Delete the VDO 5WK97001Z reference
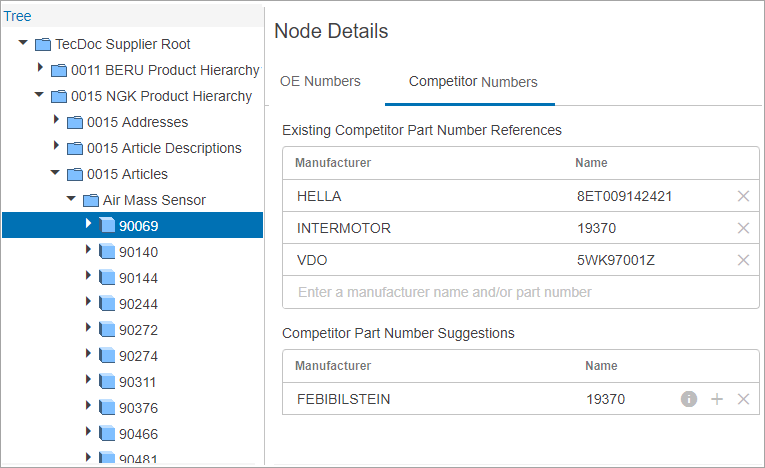This screenshot has height=468, width=765. point(743,260)
